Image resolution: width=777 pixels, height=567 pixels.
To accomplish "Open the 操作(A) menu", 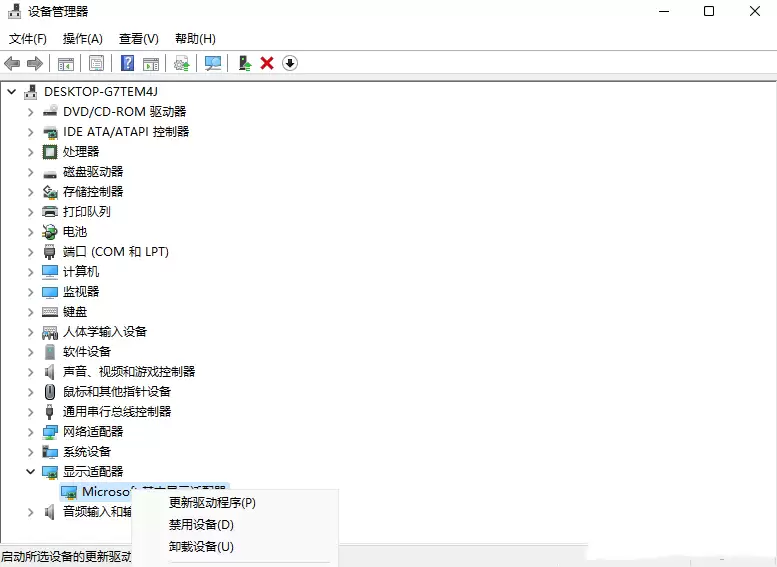I will click(83, 39).
